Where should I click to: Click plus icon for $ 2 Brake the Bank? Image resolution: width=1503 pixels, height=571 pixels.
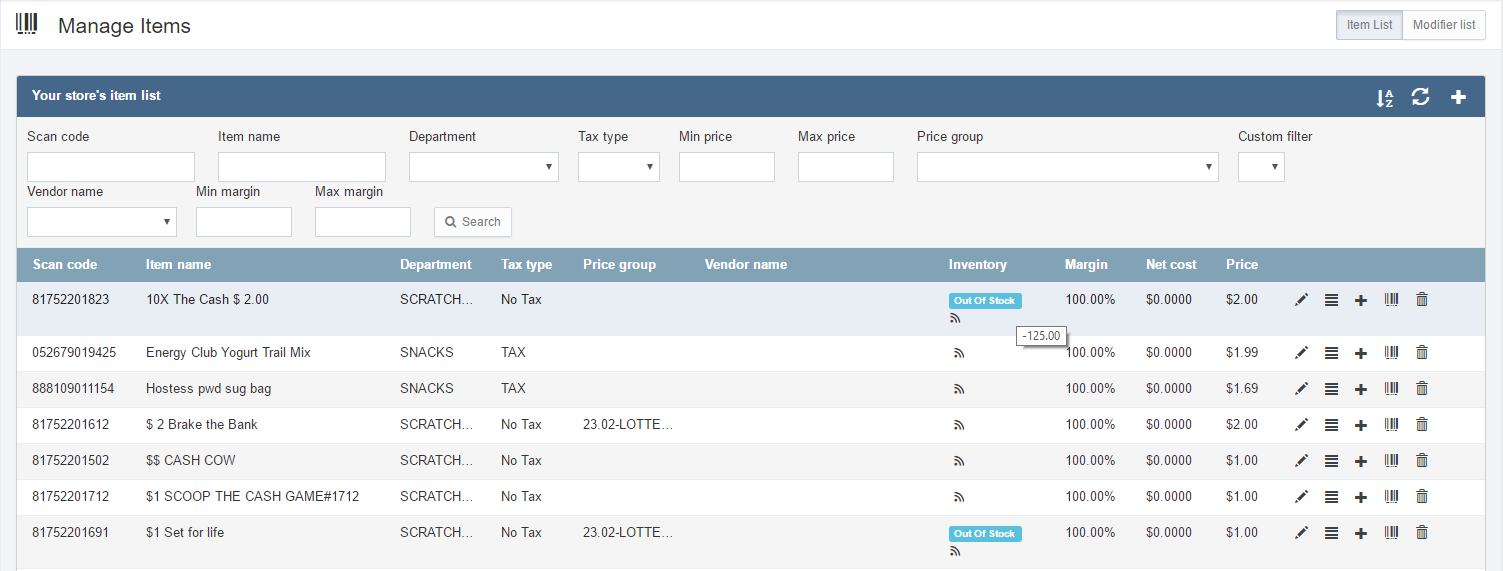1360,425
